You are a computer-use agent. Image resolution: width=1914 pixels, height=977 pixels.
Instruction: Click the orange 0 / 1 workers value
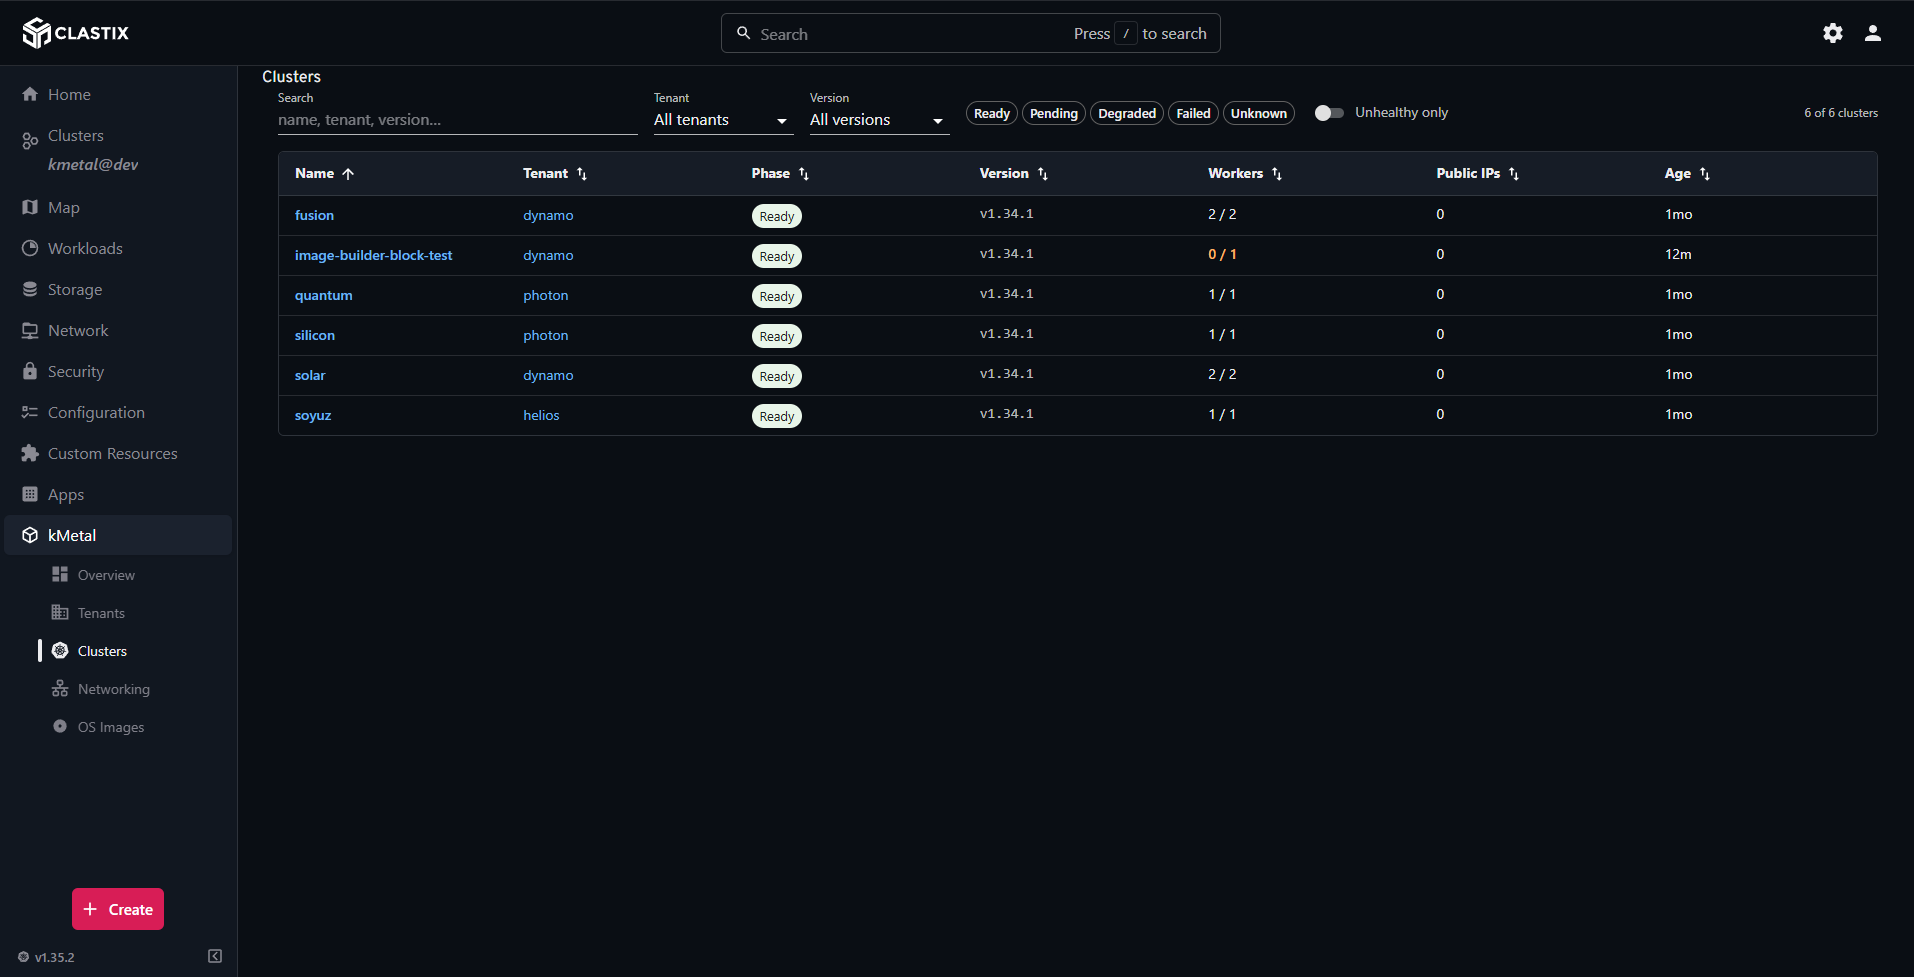point(1222,254)
